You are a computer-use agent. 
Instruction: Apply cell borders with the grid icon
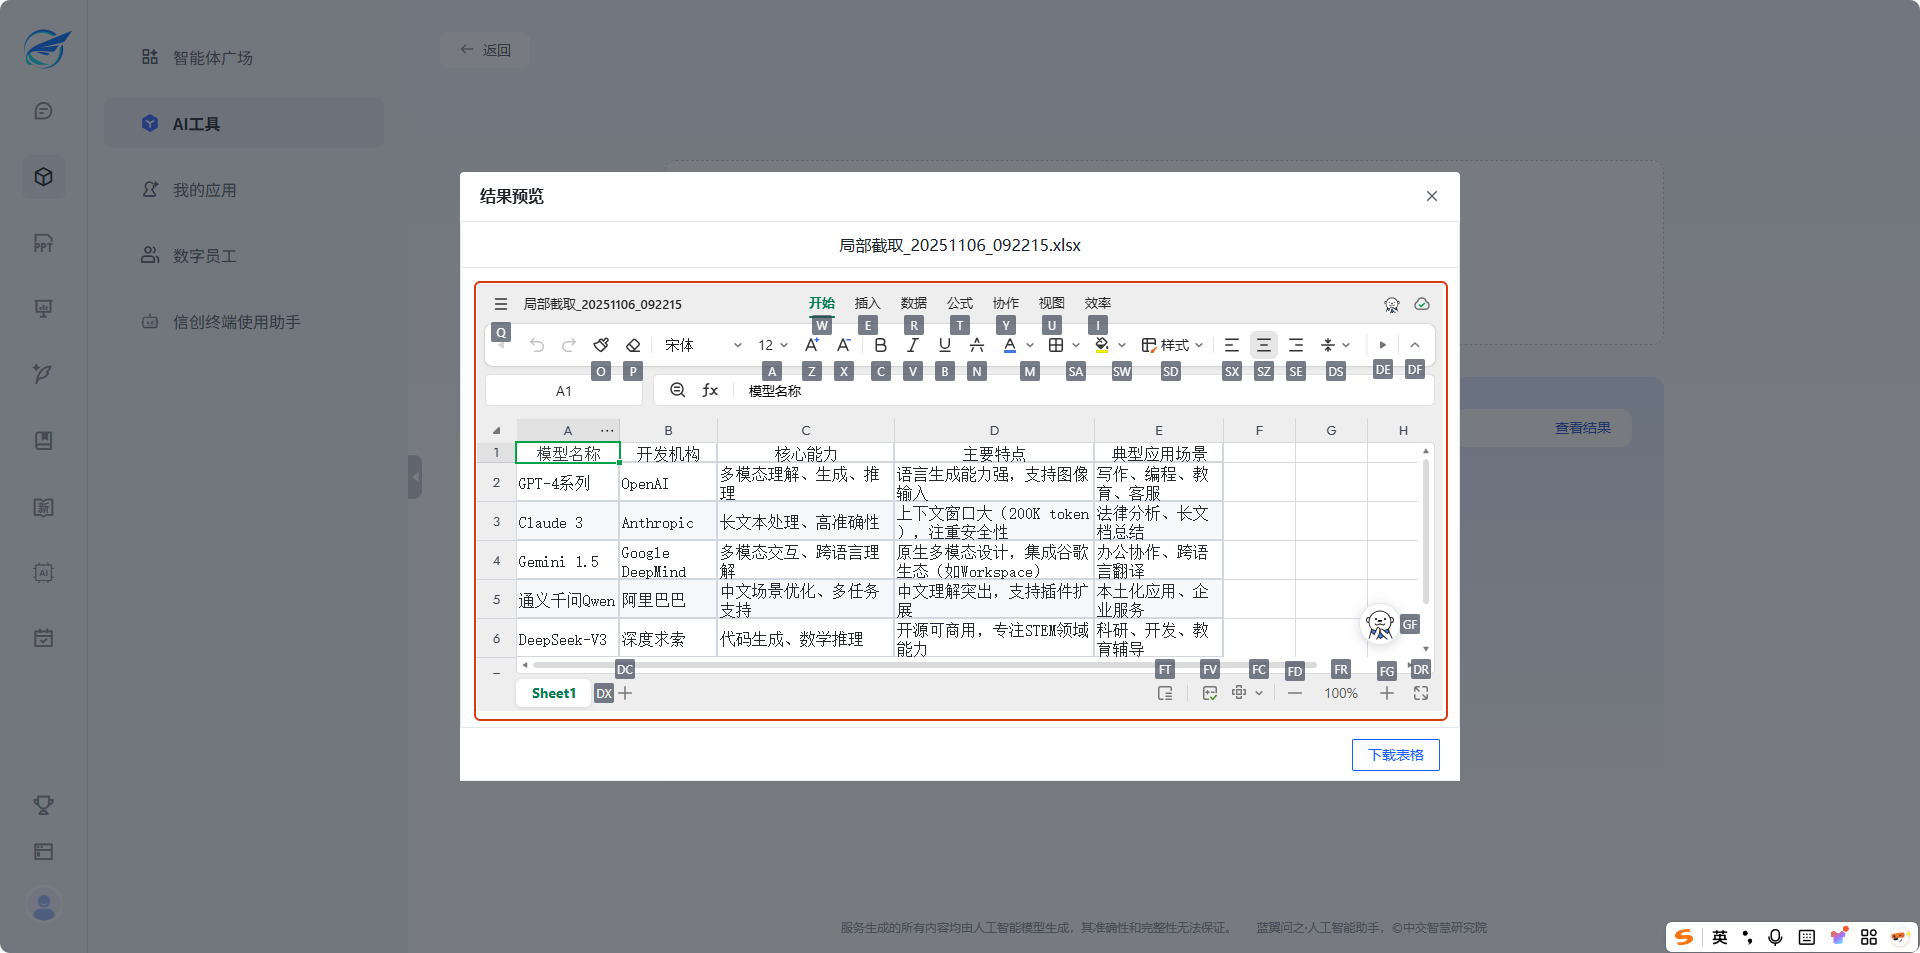click(1056, 345)
